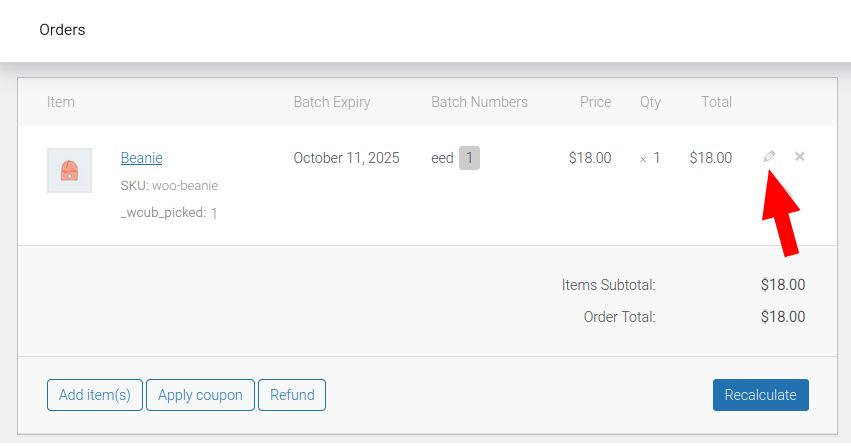Click the pencil edit item icon

click(769, 157)
